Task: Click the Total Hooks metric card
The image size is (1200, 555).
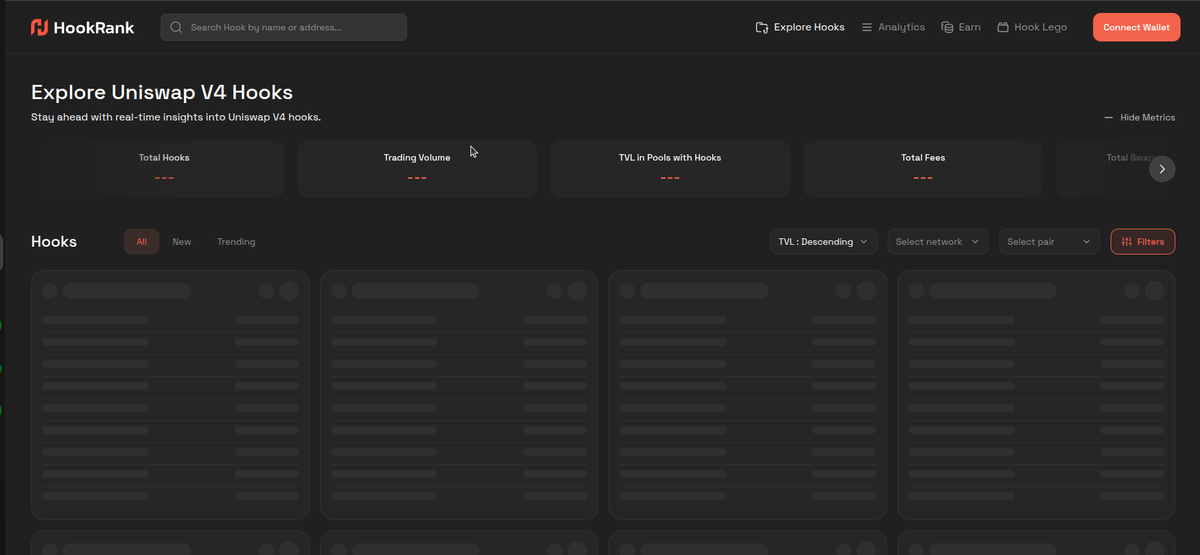Action: click(164, 169)
